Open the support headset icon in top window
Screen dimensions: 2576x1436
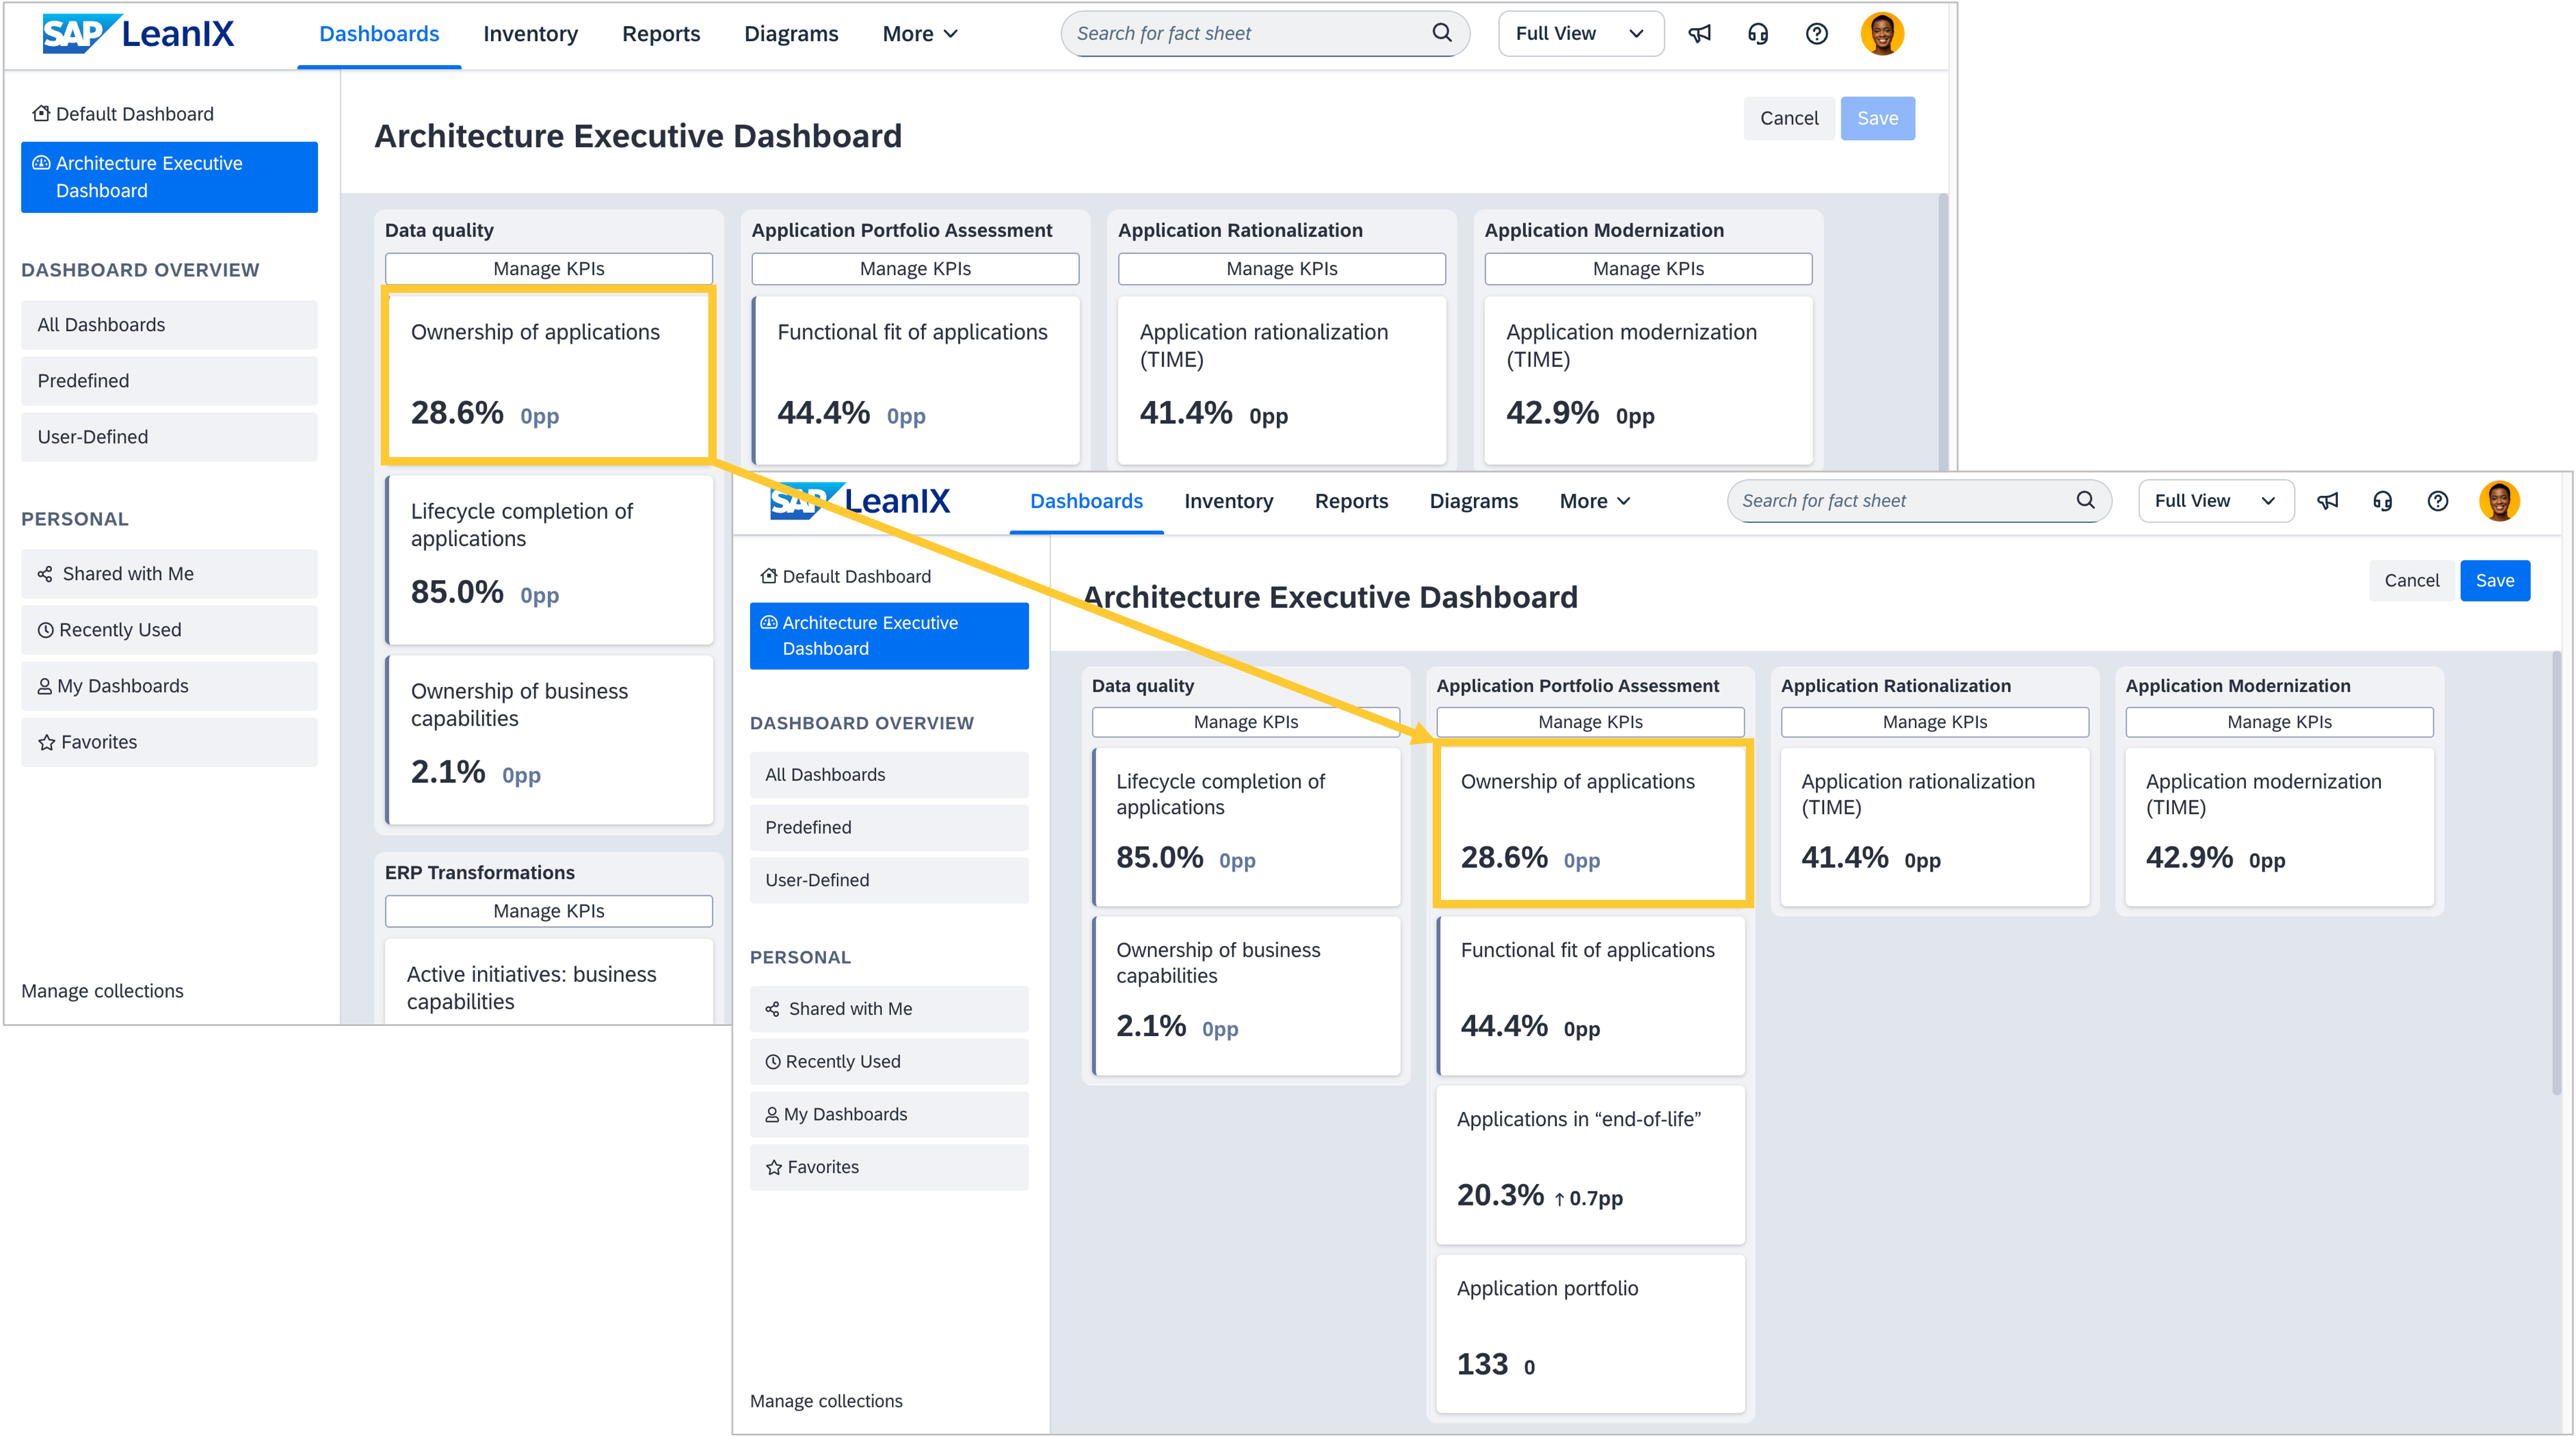pyautogui.click(x=1758, y=34)
